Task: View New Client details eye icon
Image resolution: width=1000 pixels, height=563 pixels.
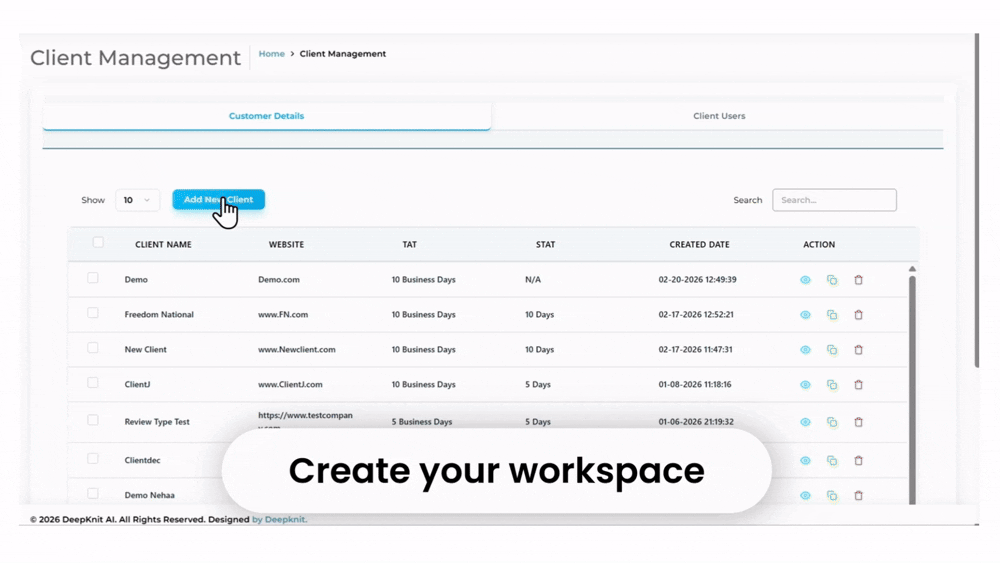Action: tap(805, 350)
